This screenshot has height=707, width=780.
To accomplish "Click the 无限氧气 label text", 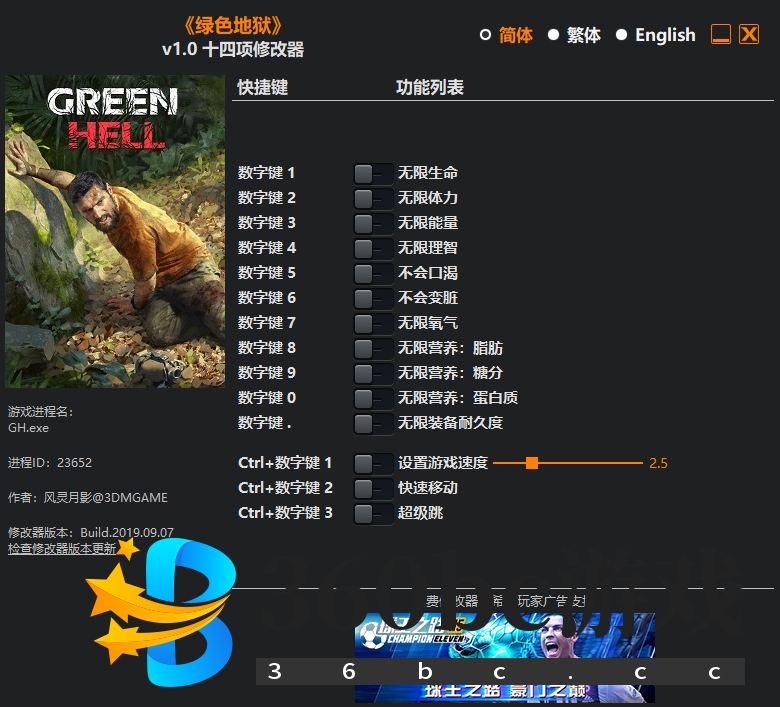I will pos(427,323).
